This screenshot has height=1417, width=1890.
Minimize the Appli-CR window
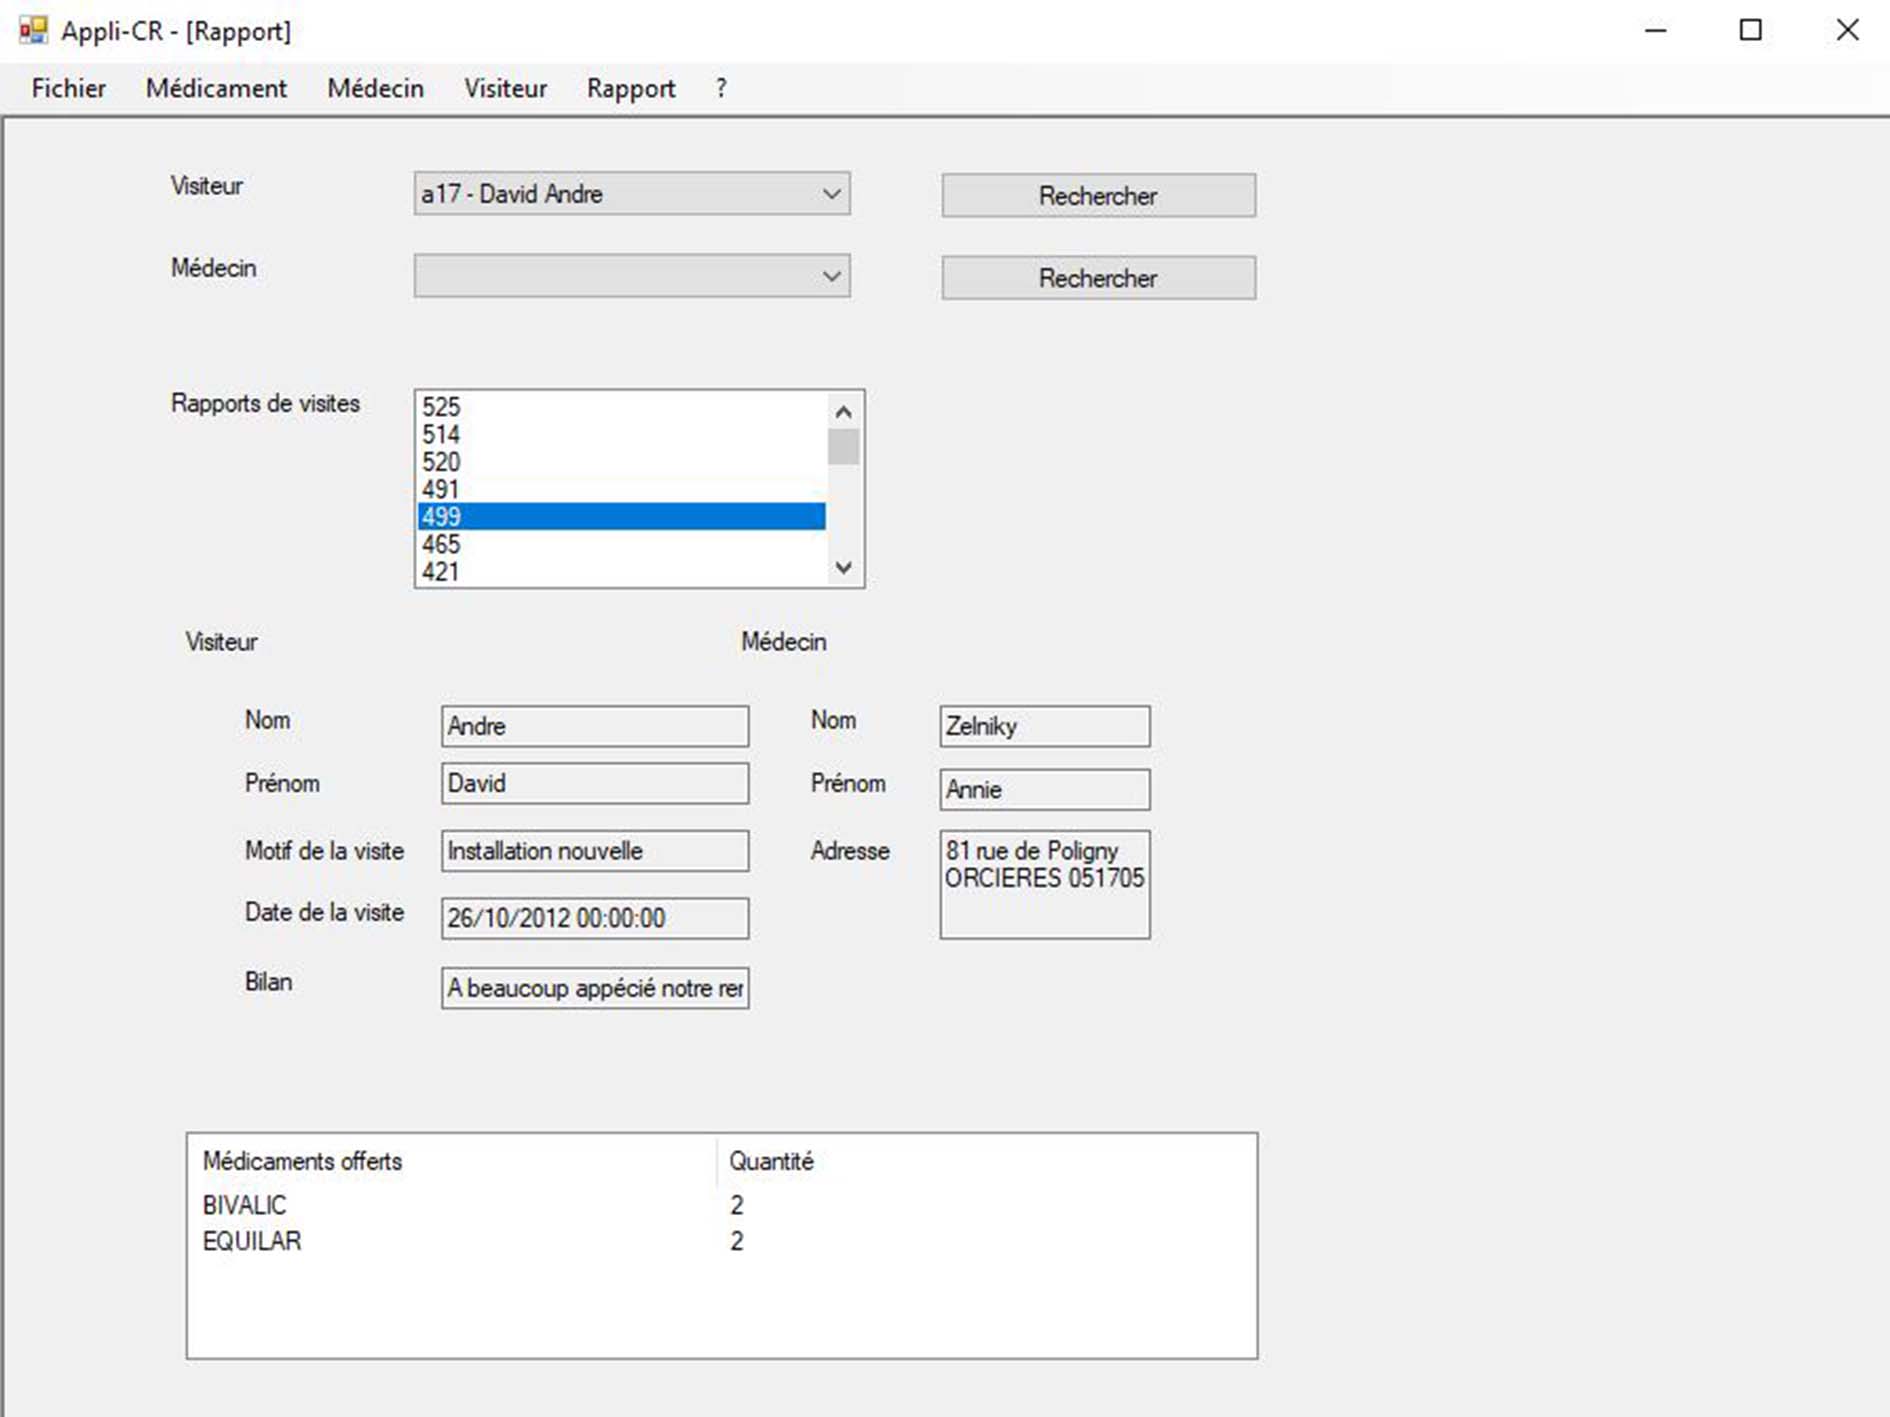pyautogui.click(x=1656, y=30)
